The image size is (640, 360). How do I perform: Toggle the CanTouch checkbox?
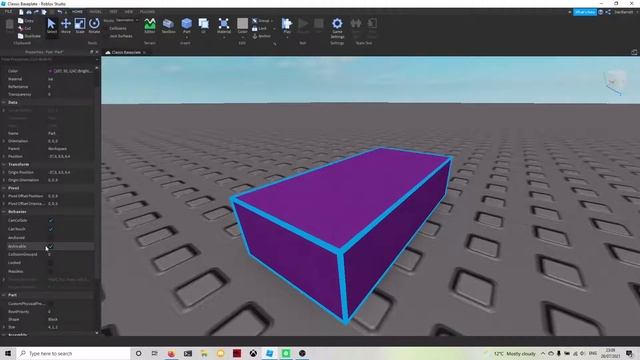(51, 229)
